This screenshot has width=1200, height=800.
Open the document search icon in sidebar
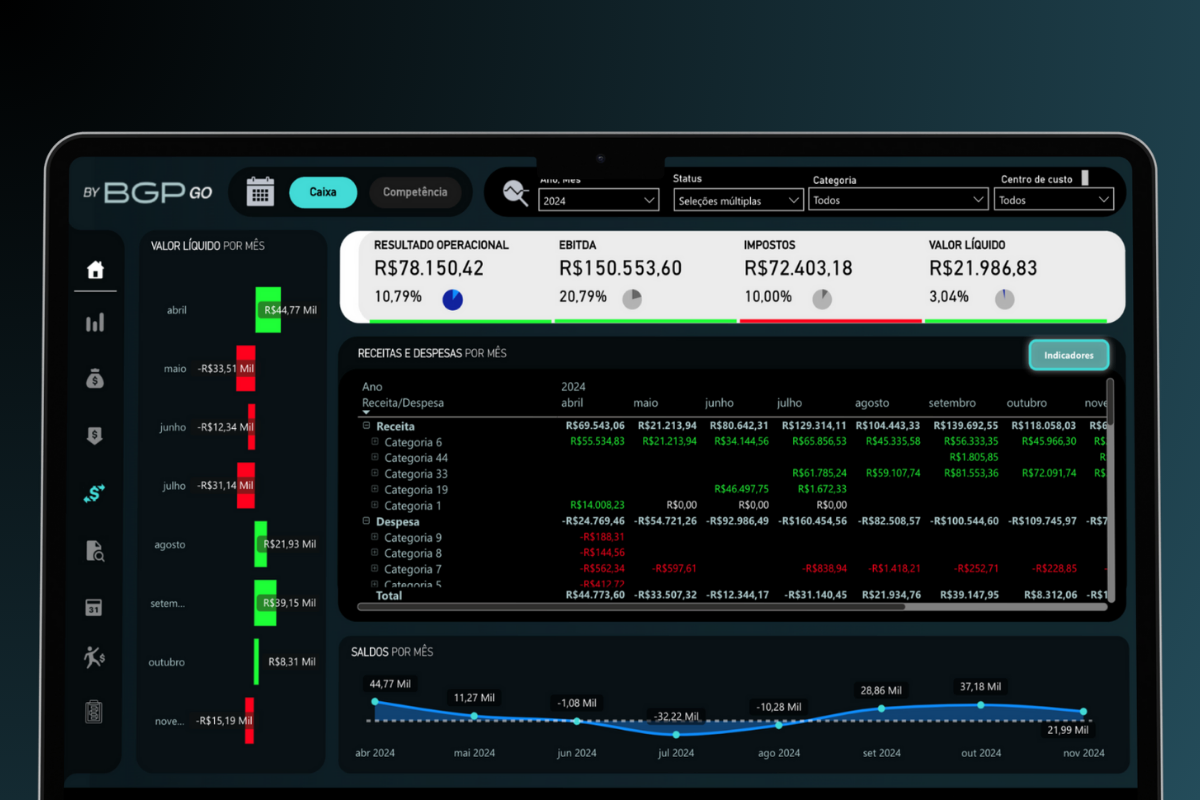pyautogui.click(x=95, y=549)
